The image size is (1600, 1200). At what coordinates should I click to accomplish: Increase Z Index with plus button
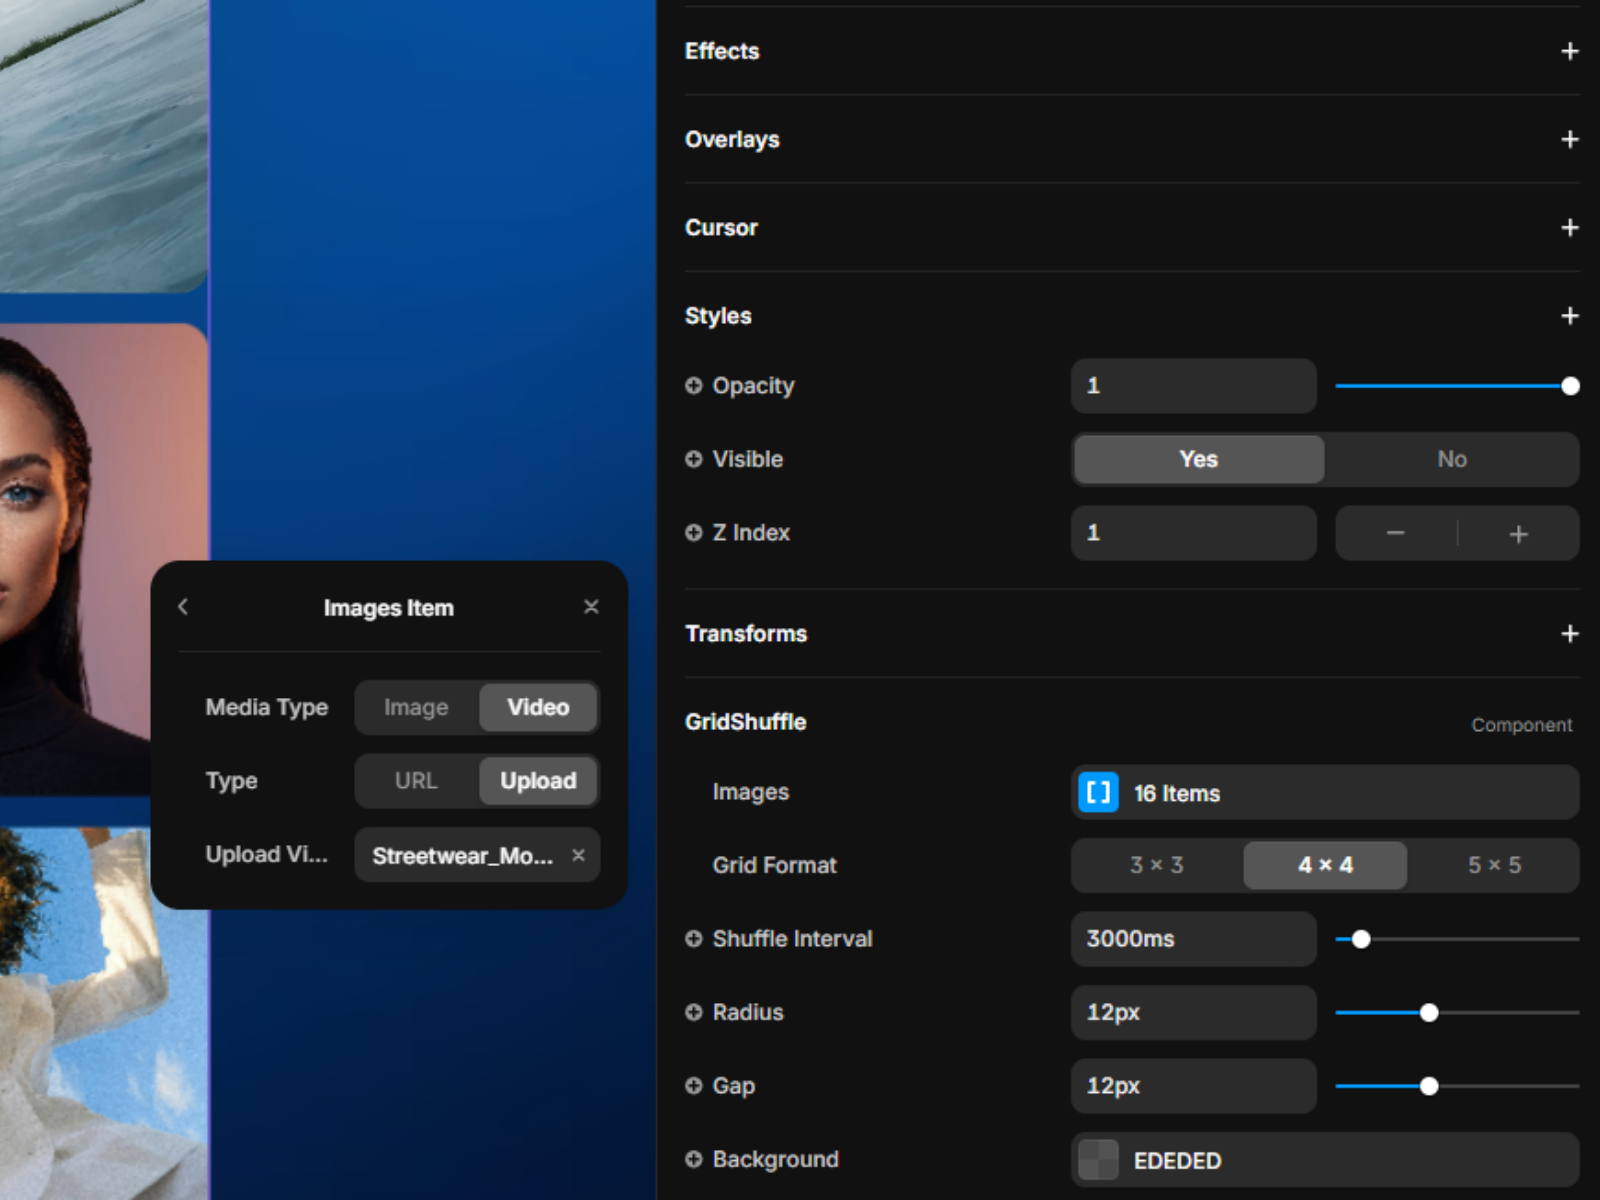(x=1518, y=534)
